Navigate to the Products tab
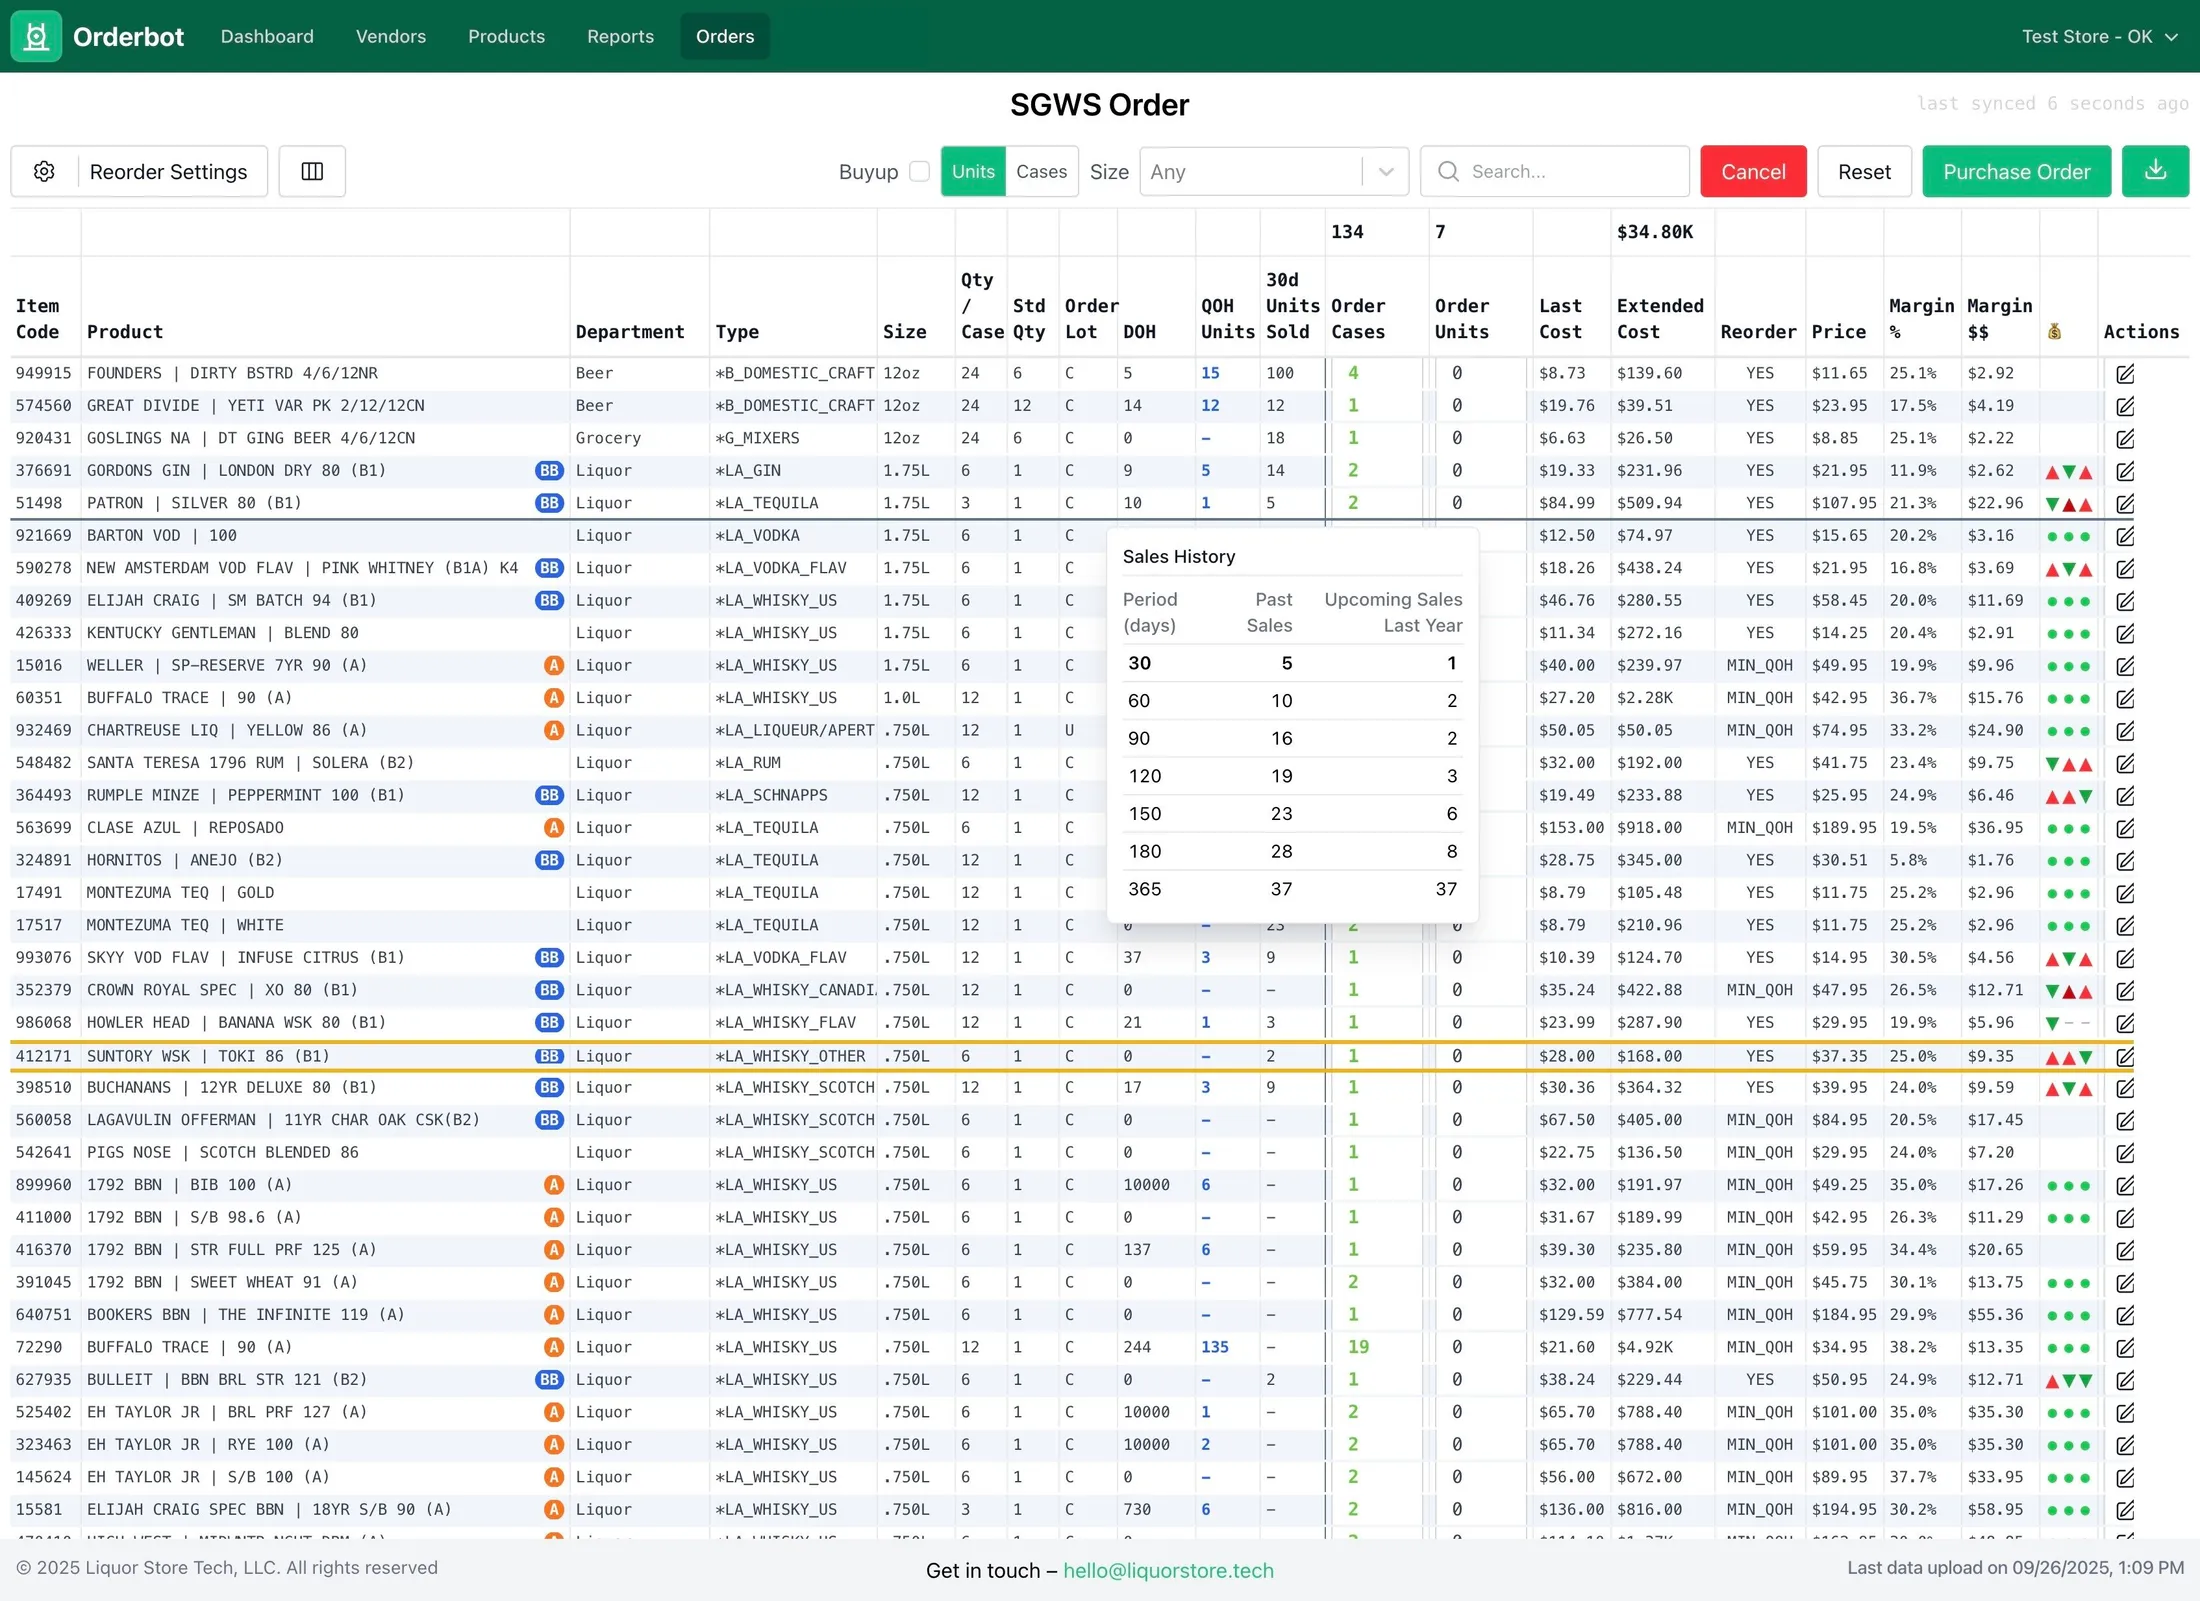 click(x=506, y=37)
